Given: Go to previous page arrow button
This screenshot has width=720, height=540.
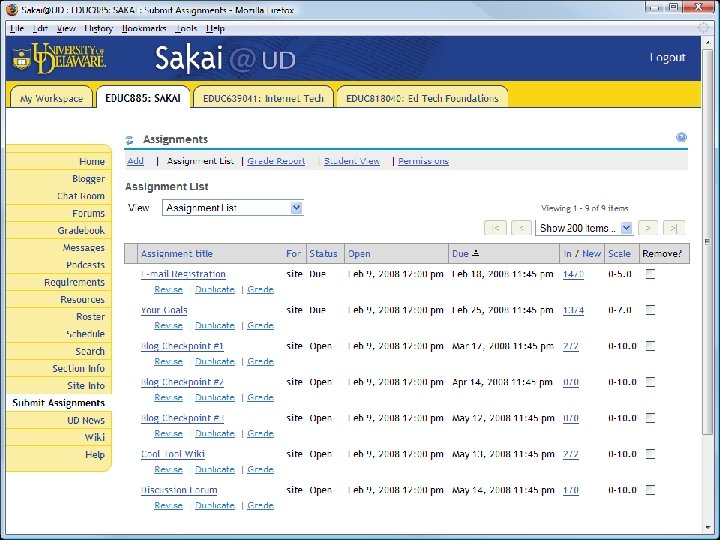Looking at the screenshot, I should [x=521, y=228].
